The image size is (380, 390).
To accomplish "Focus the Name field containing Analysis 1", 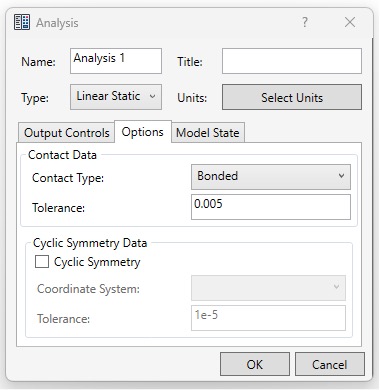I will click(x=116, y=61).
